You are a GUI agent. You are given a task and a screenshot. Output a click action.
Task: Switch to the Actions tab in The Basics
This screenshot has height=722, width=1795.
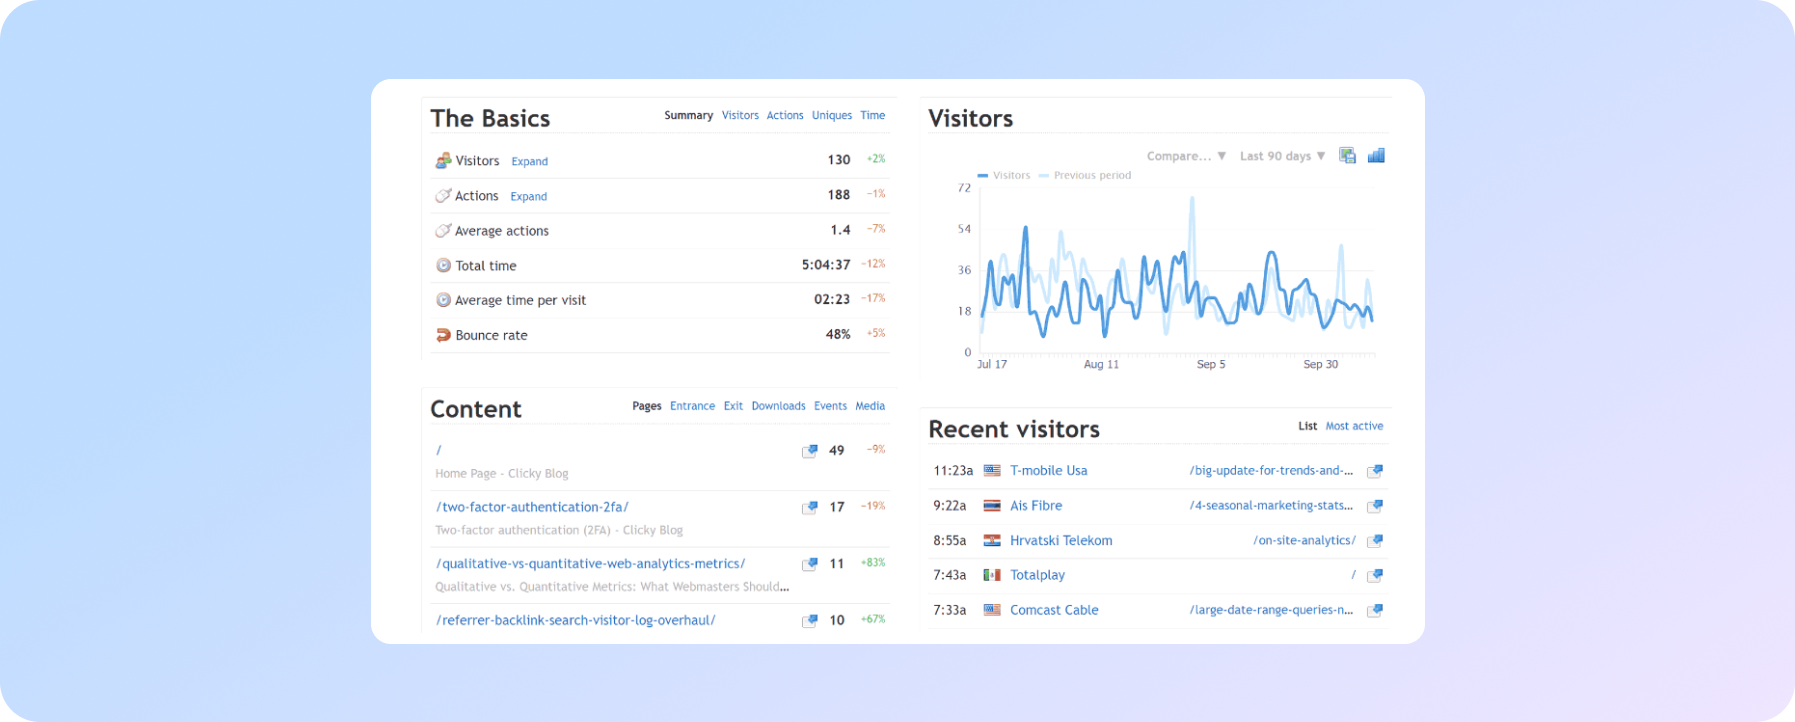[x=785, y=115]
